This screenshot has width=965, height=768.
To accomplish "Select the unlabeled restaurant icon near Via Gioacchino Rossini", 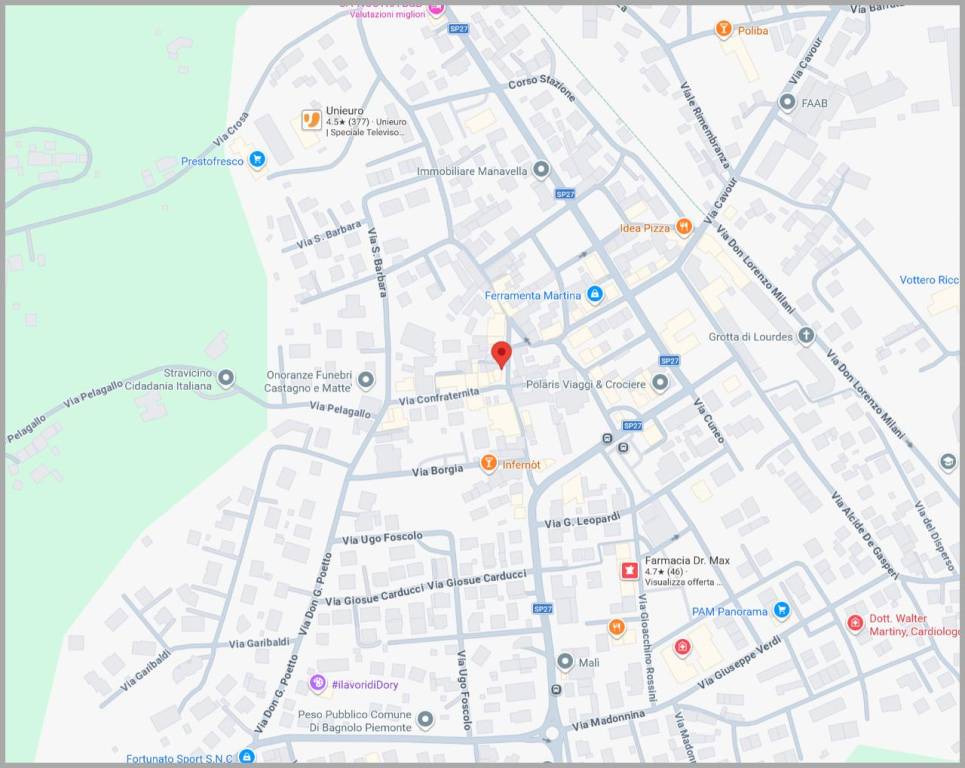I will click(617, 627).
